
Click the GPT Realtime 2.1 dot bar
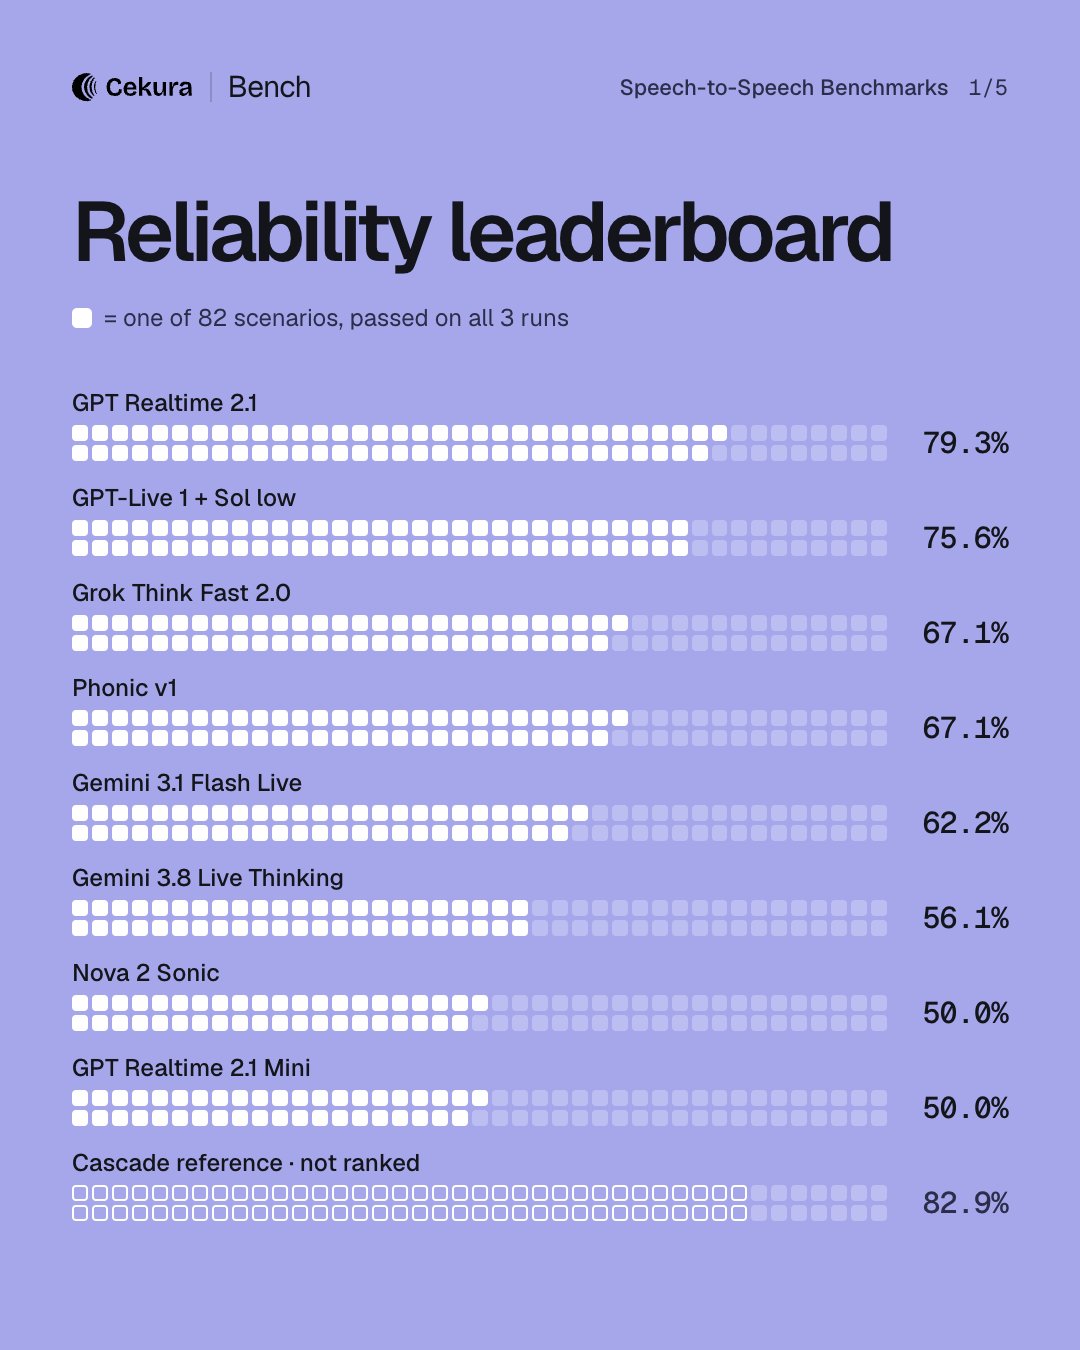pos(479,443)
